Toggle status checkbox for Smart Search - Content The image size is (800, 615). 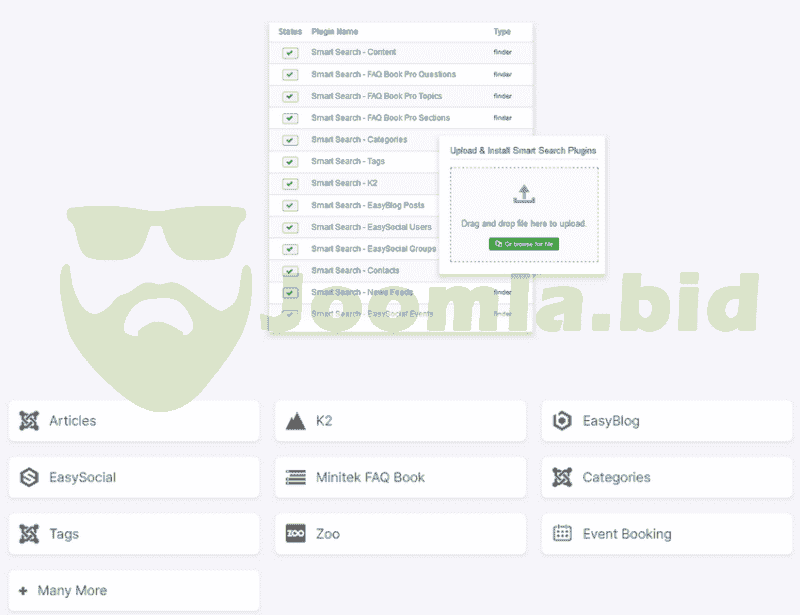(290, 53)
